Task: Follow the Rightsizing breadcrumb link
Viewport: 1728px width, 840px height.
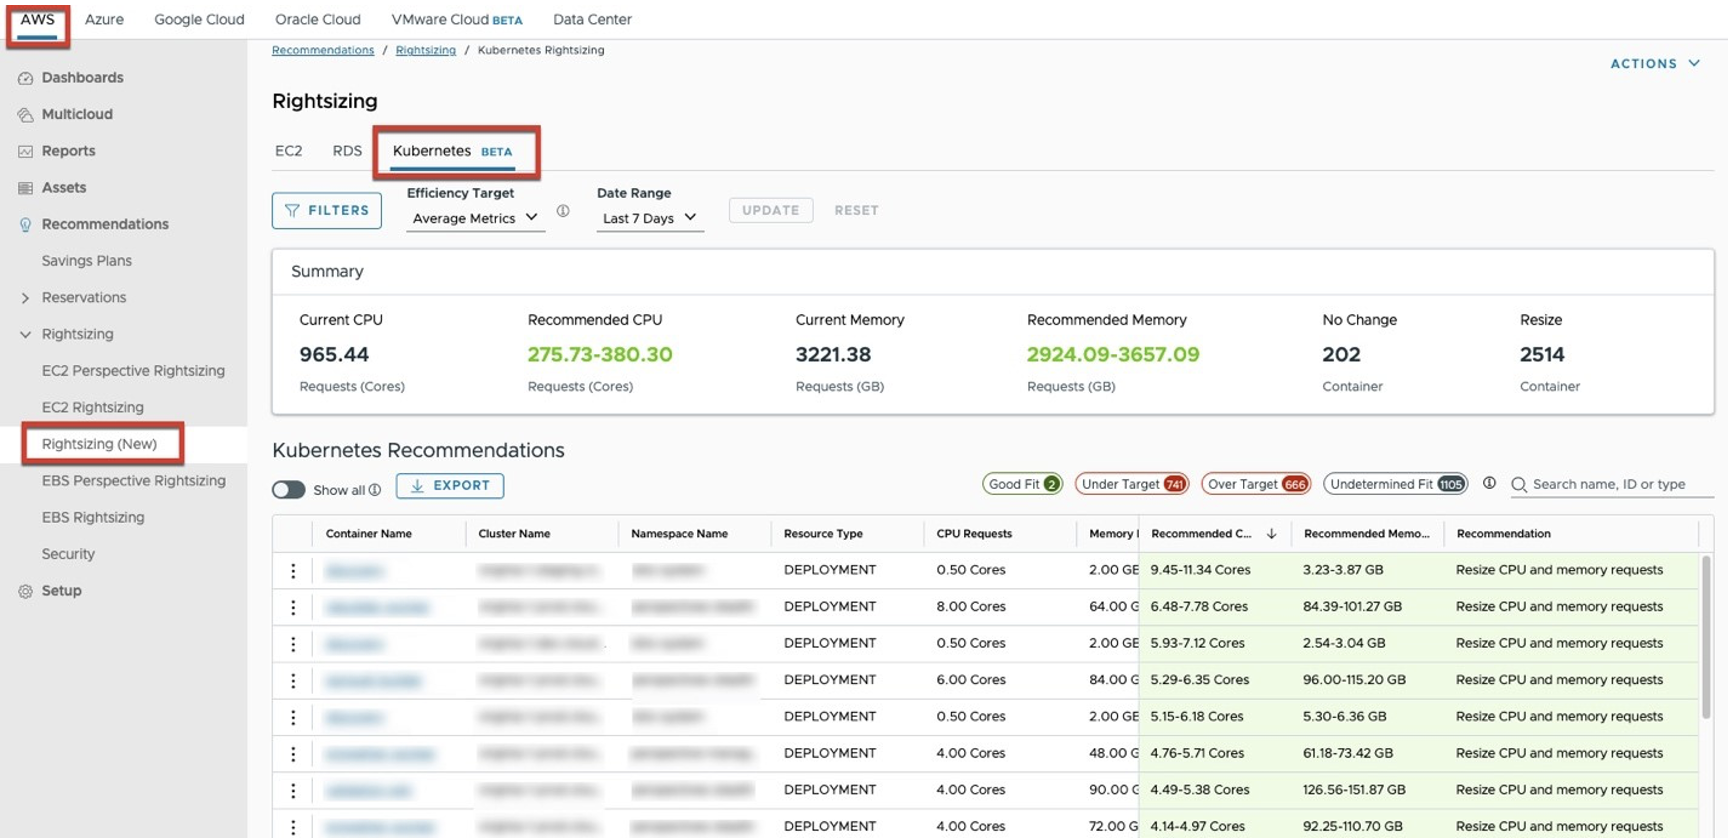Action: coord(426,50)
